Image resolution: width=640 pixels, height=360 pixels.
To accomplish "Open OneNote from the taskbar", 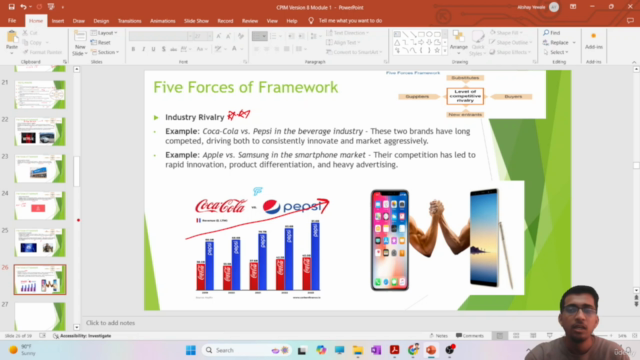I will point(376,350).
